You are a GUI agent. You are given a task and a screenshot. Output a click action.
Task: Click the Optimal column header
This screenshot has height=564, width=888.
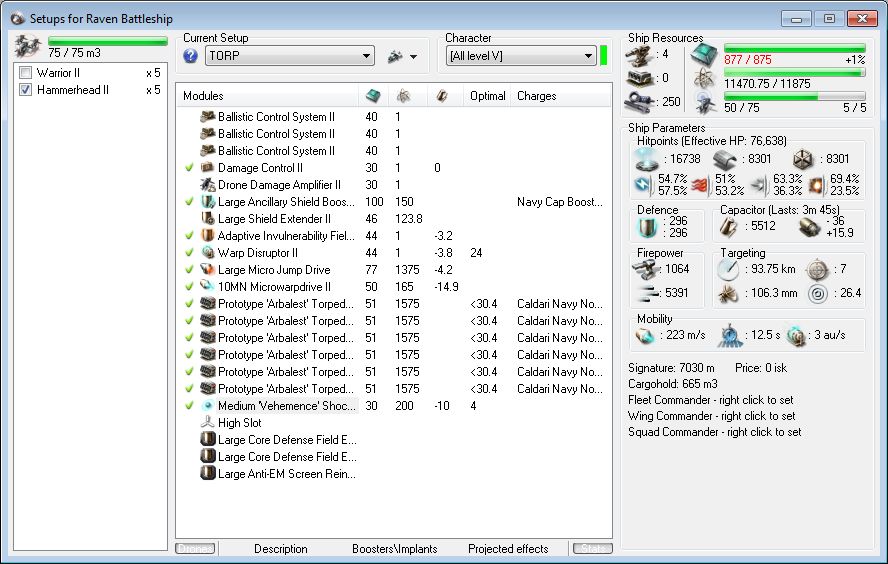[488, 96]
